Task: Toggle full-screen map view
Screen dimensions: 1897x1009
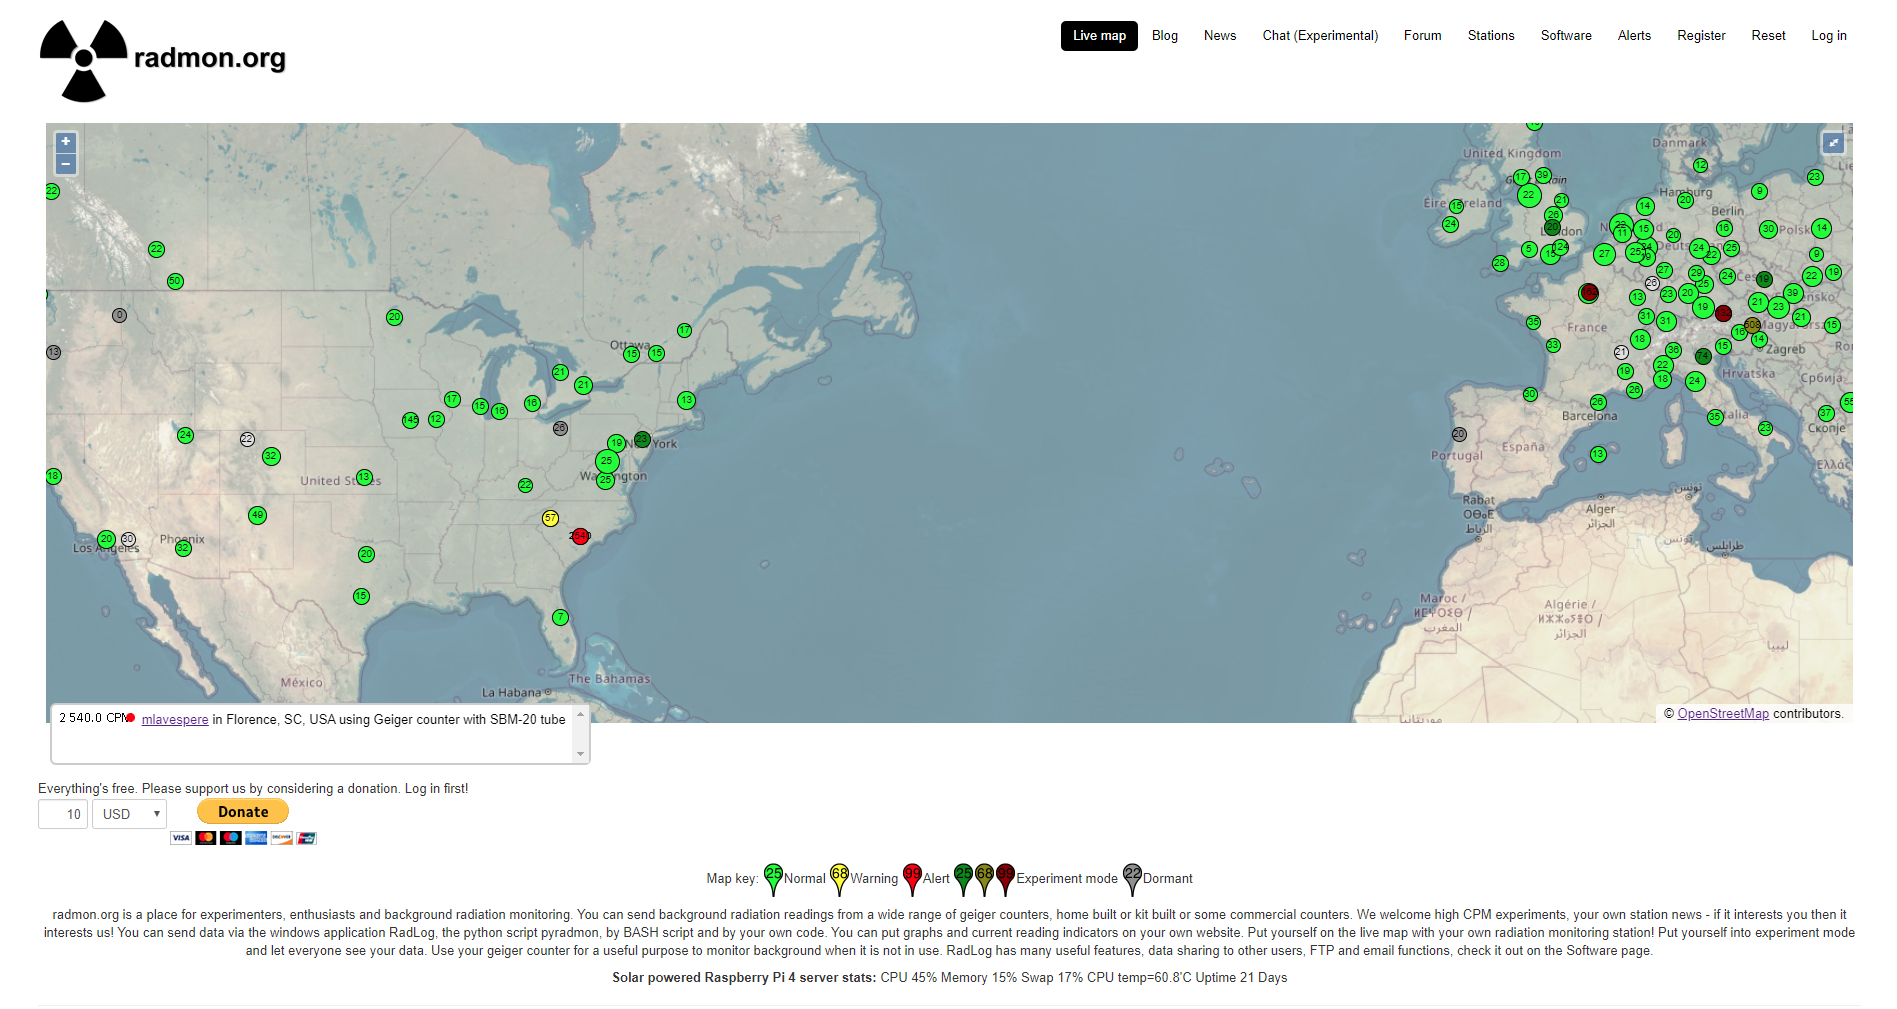Action: coord(1833,143)
